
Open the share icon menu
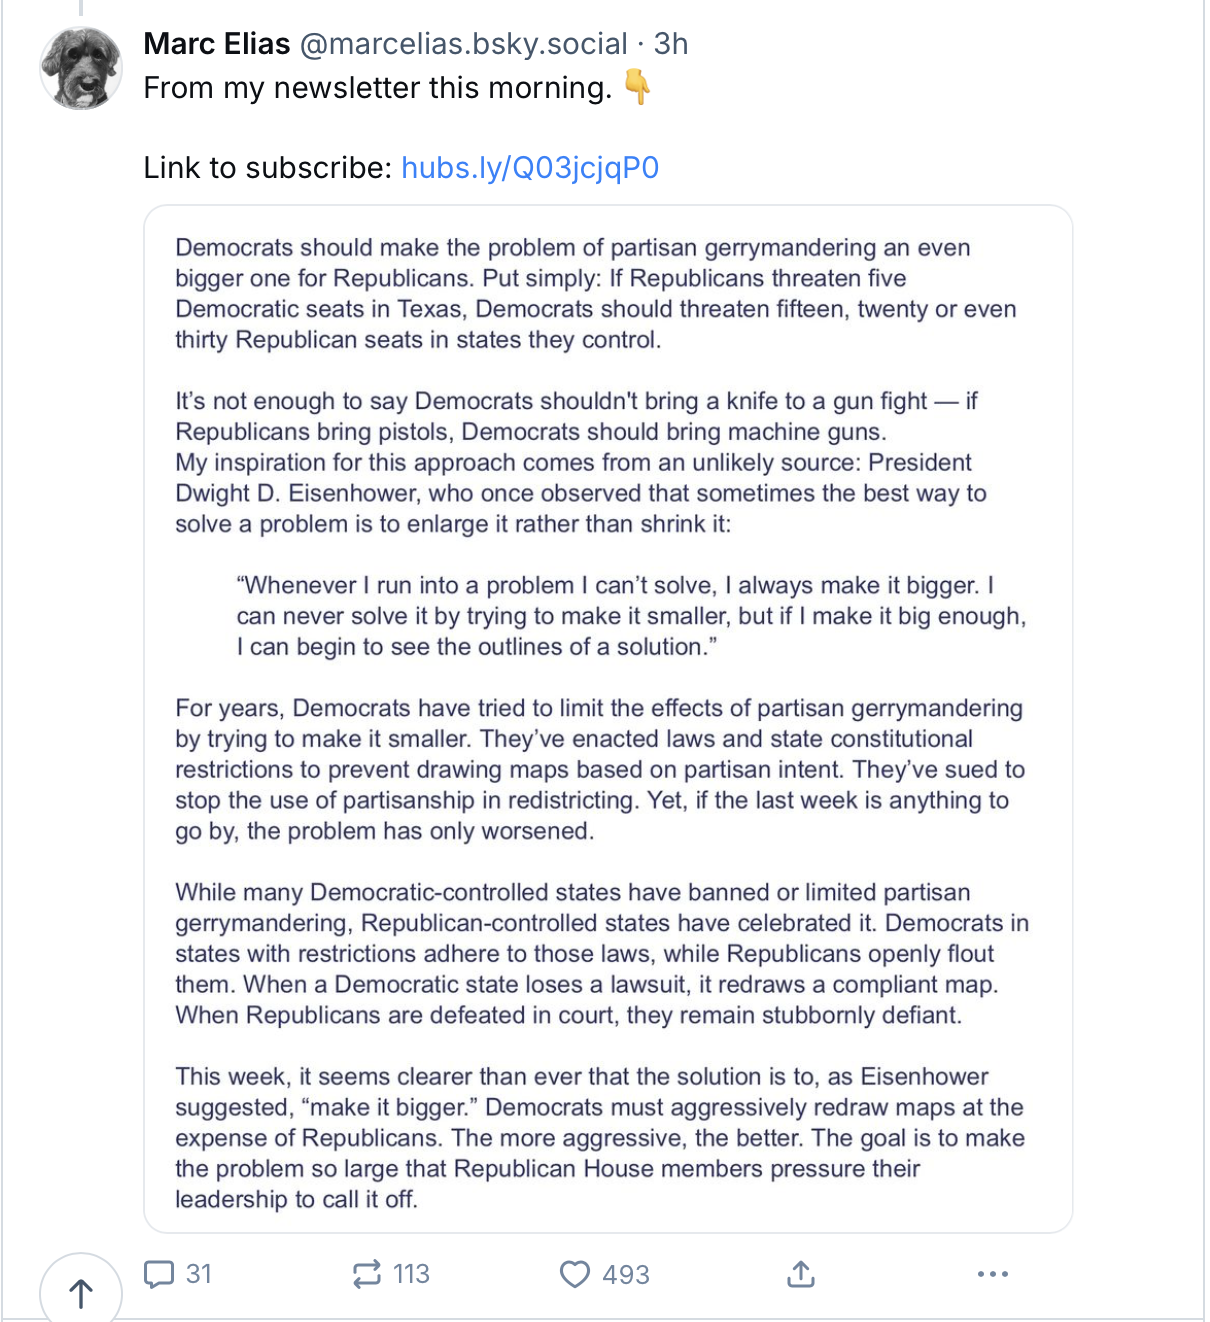point(801,1274)
